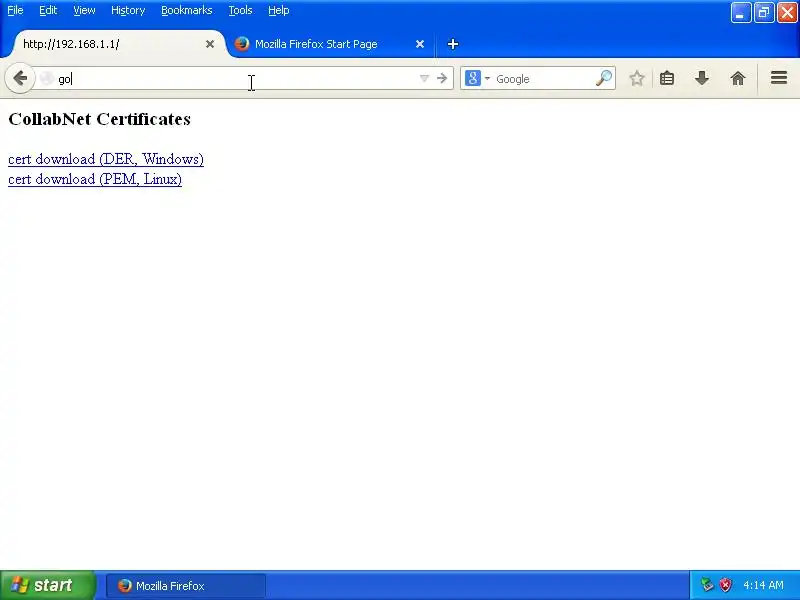800x600 pixels.
Task: Open a new tab with plus button
Action: click(x=453, y=44)
